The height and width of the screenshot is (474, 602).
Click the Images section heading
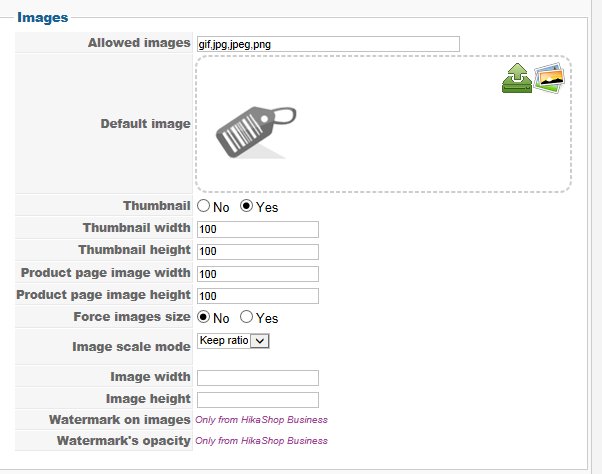[x=43, y=18]
